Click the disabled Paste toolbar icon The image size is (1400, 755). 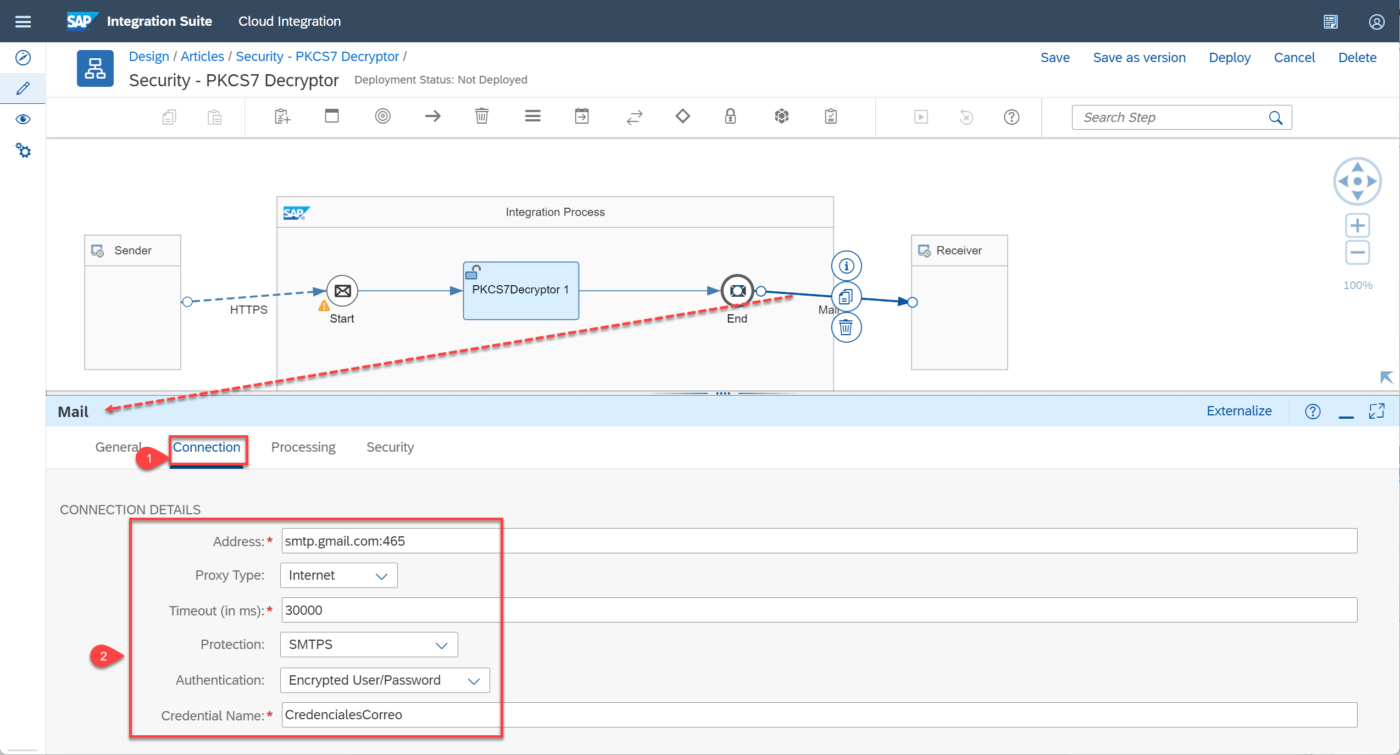tap(215, 117)
